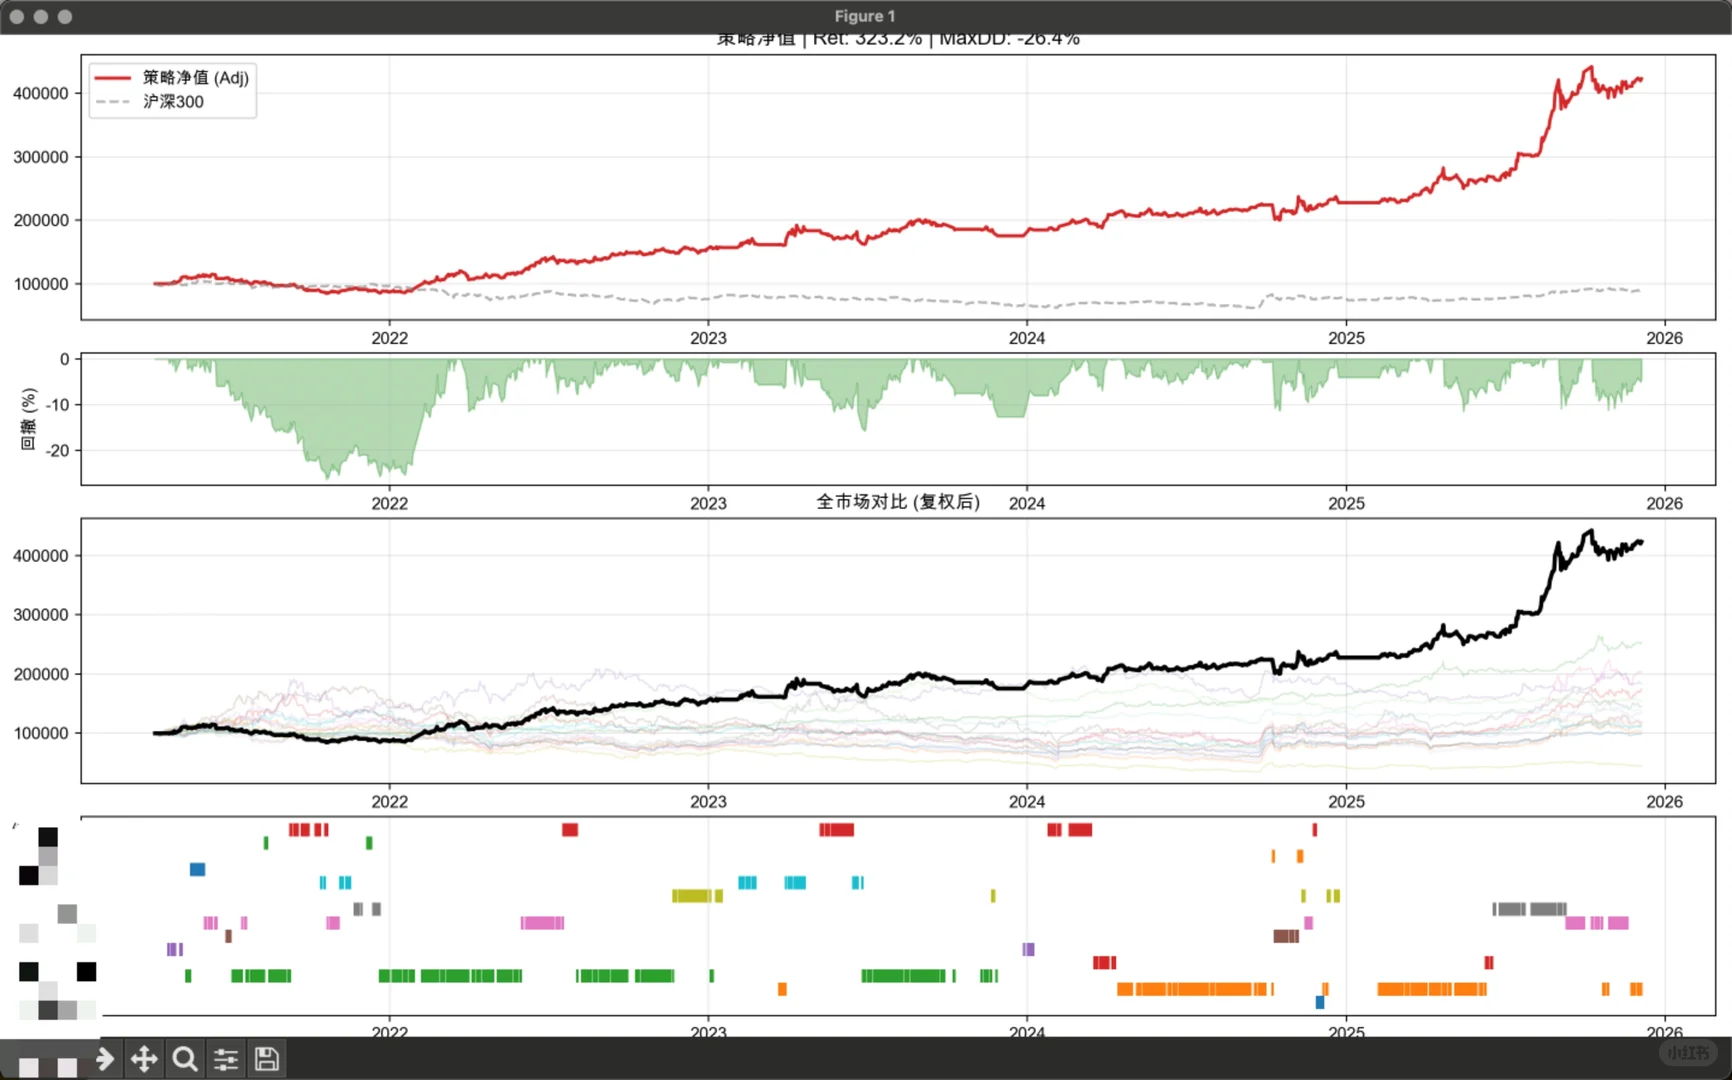Click the '沪深300' legend label

173,101
